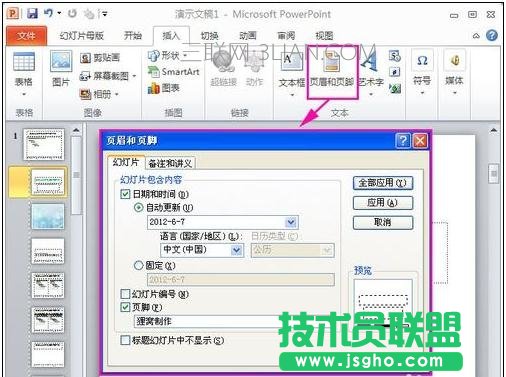This screenshot has width=506, height=377.
Task: Open the 形状 shapes gallery
Action: coord(164,55)
